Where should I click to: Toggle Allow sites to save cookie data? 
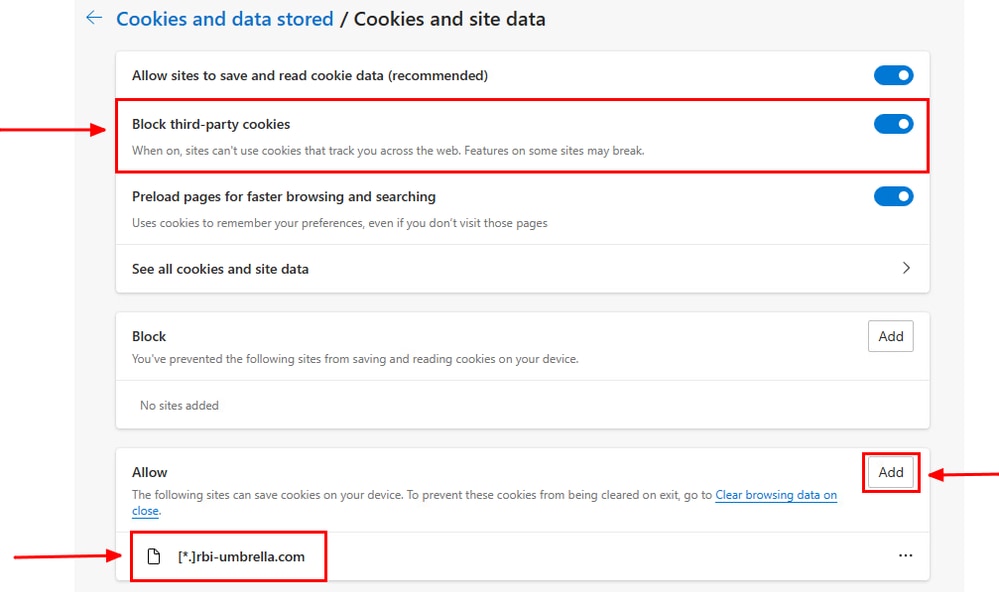[x=893, y=75]
